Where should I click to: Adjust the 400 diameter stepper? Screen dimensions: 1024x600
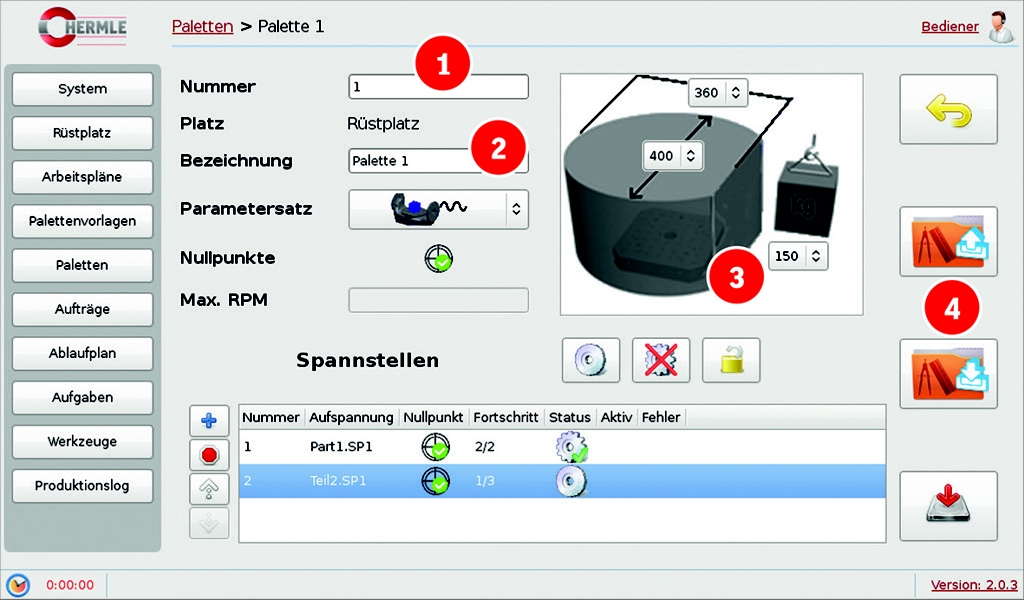[673, 156]
